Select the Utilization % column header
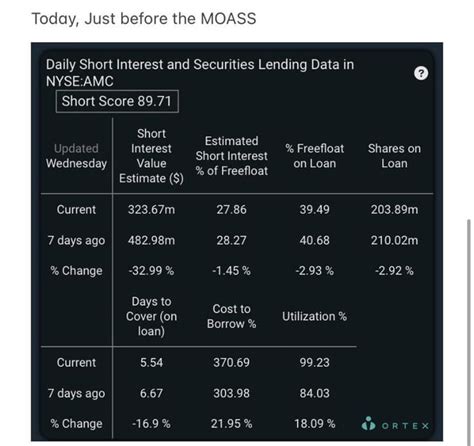This screenshot has width=474, height=446. point(314,316)
